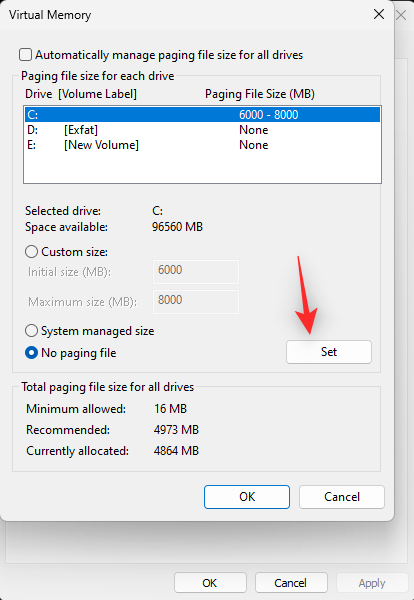Select drive E: [New Volume] row

point(202,145)
